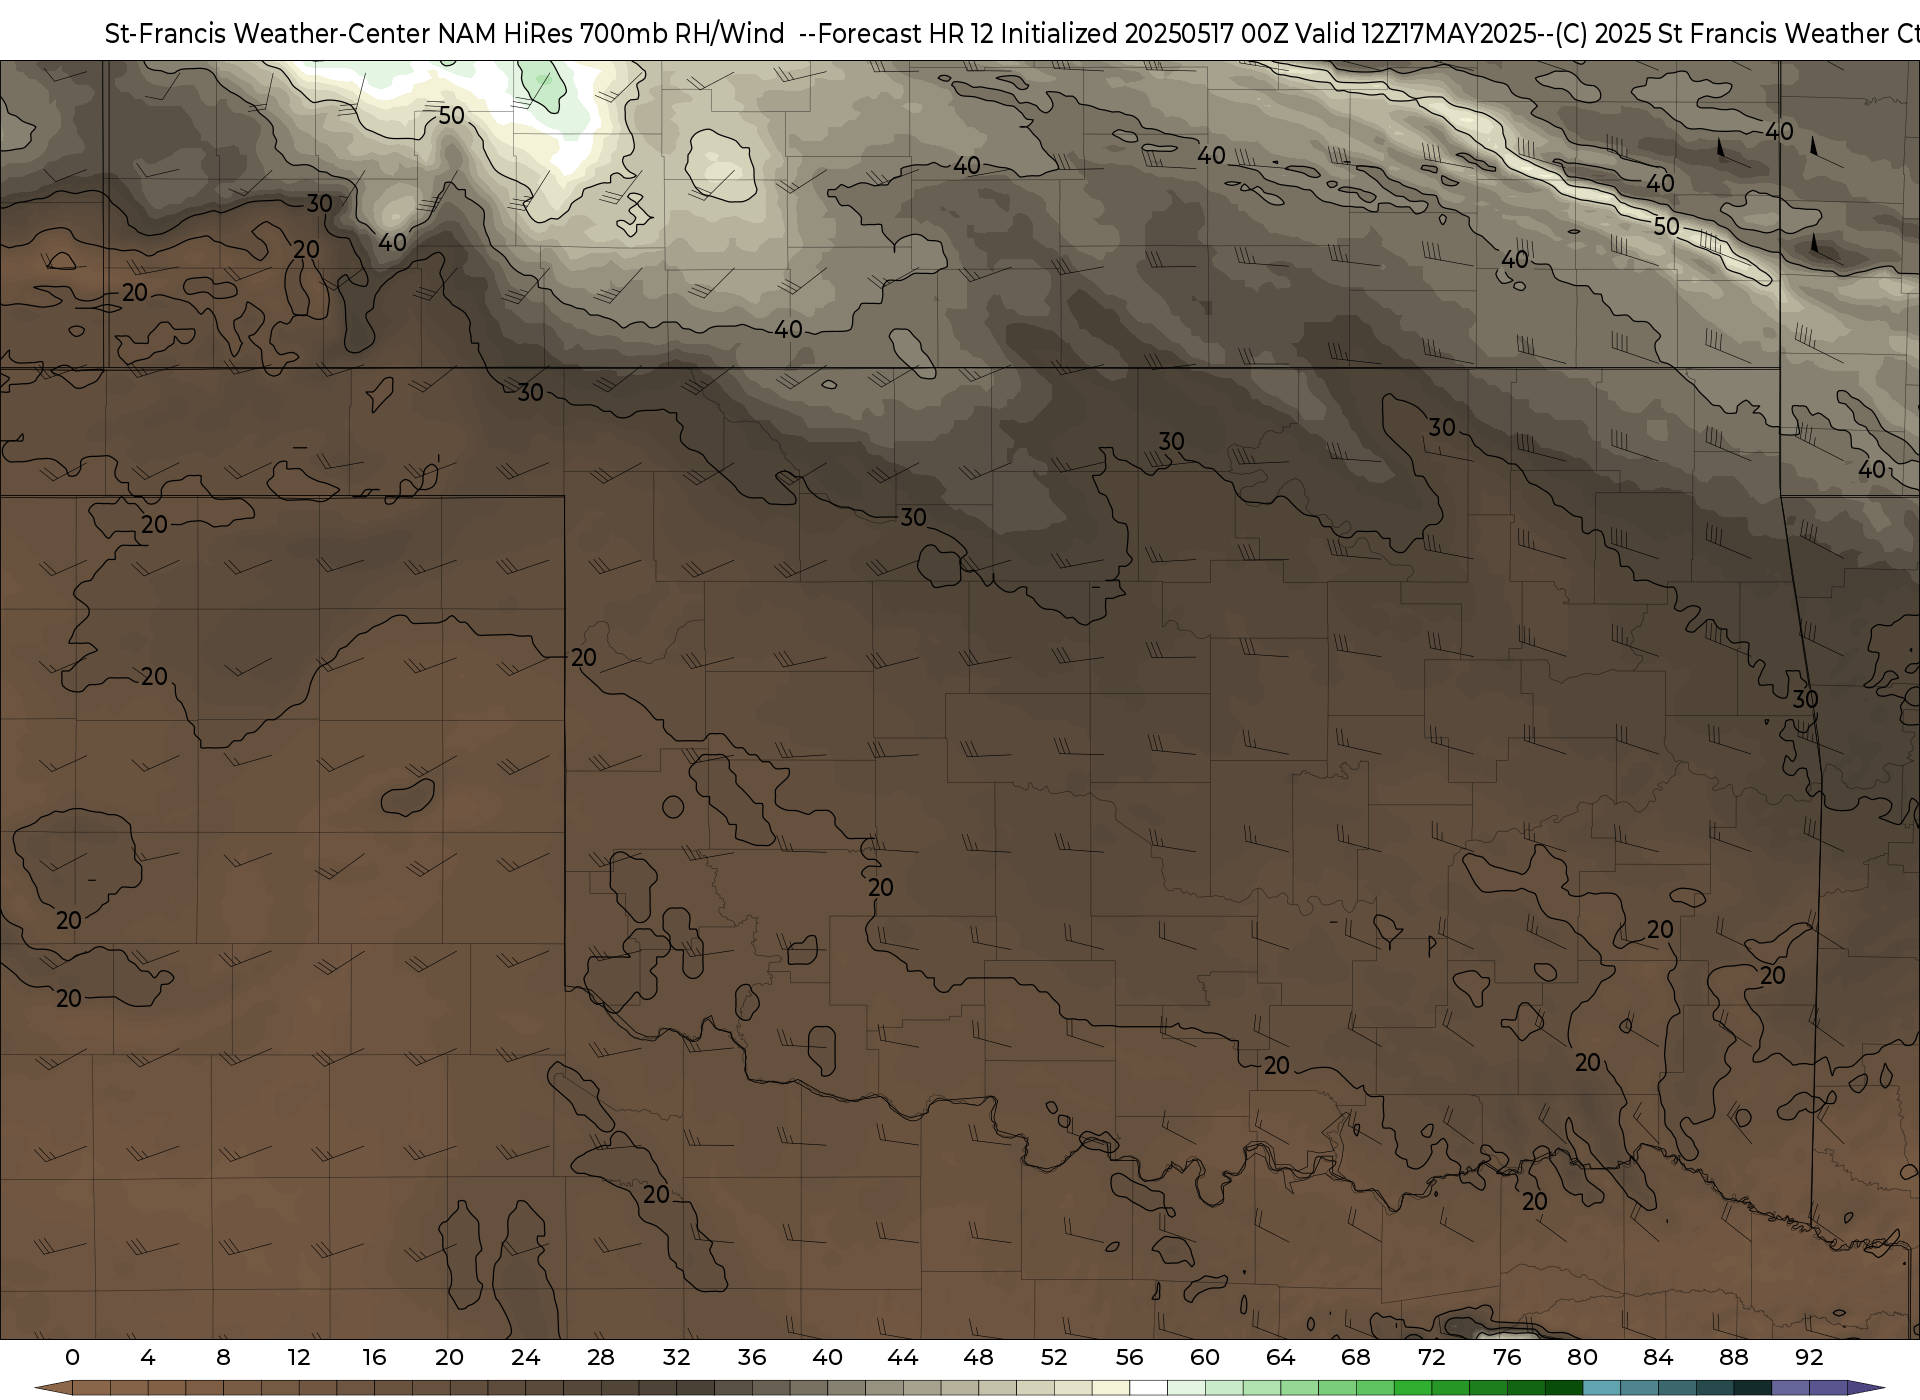This screenshot has height=1400, width=1920.
Task: Click the purple right arrow cap of the colorbar
Action: pyautogui.click(x=1864, y=1388)
